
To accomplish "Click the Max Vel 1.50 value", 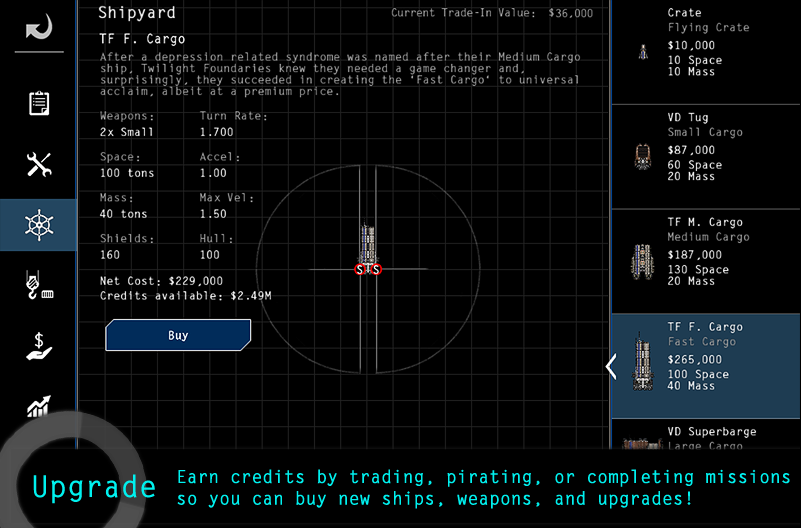I will point(213,213).
